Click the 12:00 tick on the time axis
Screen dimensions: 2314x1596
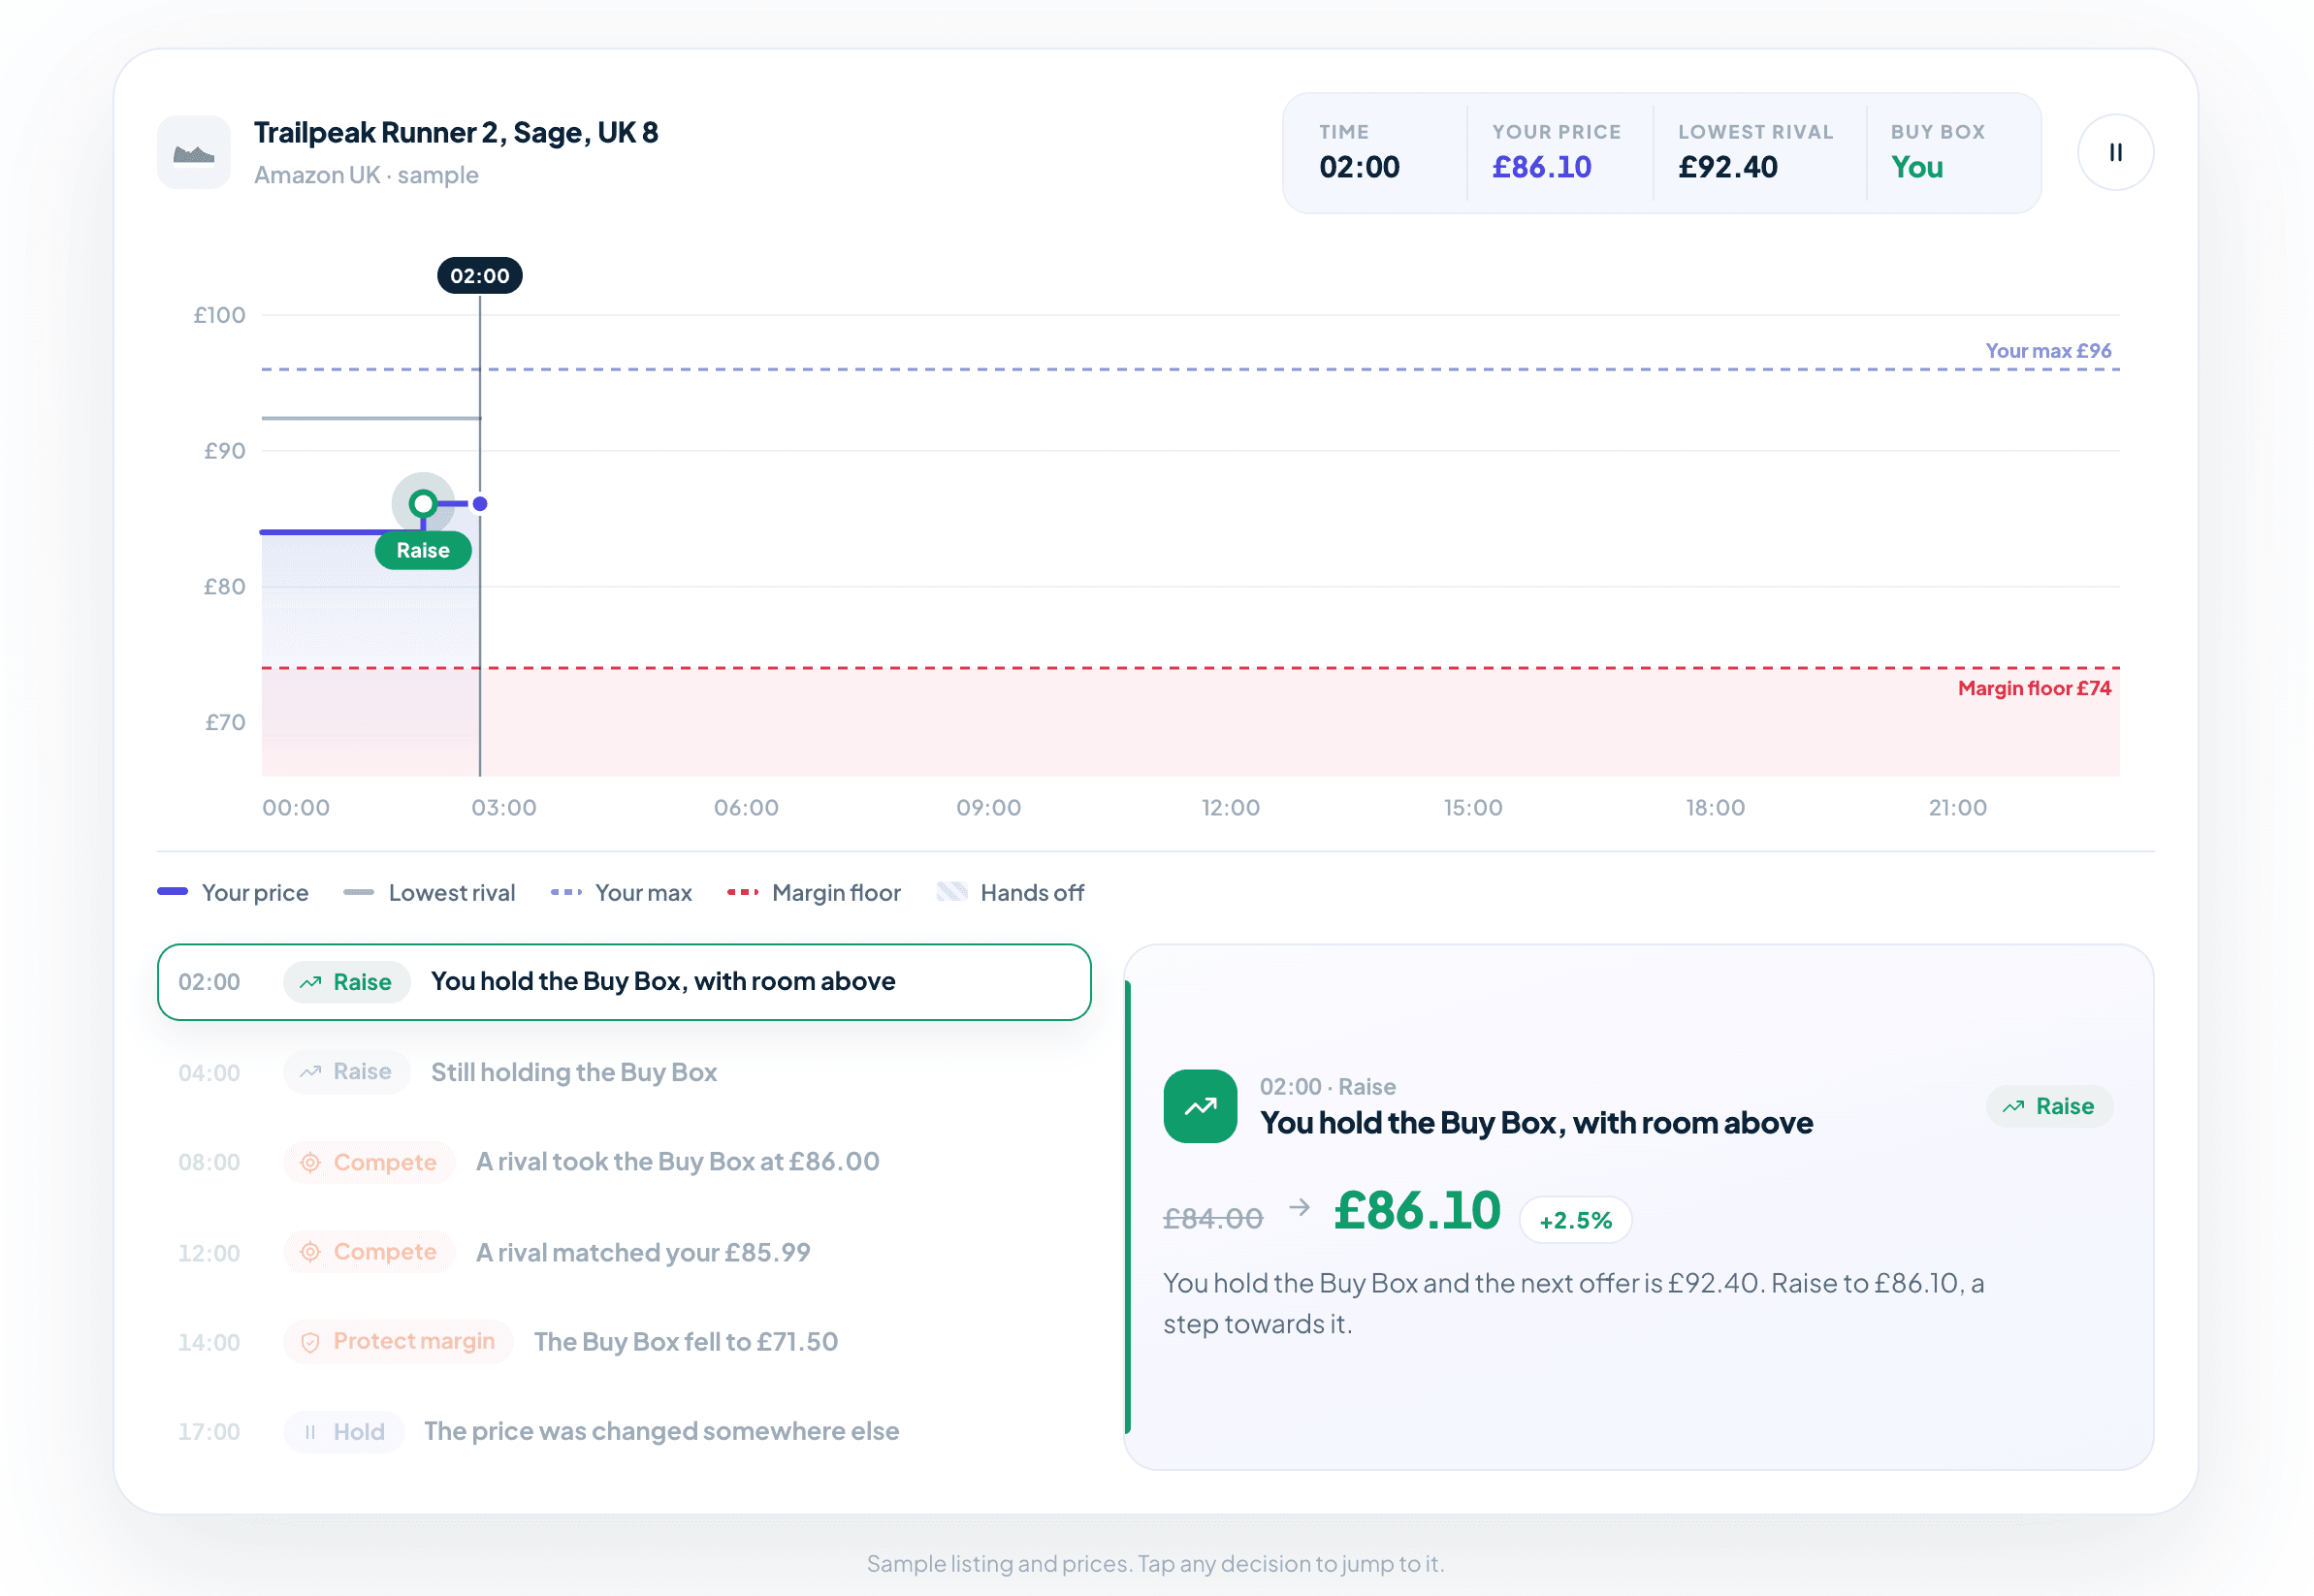click(1230, 807)
